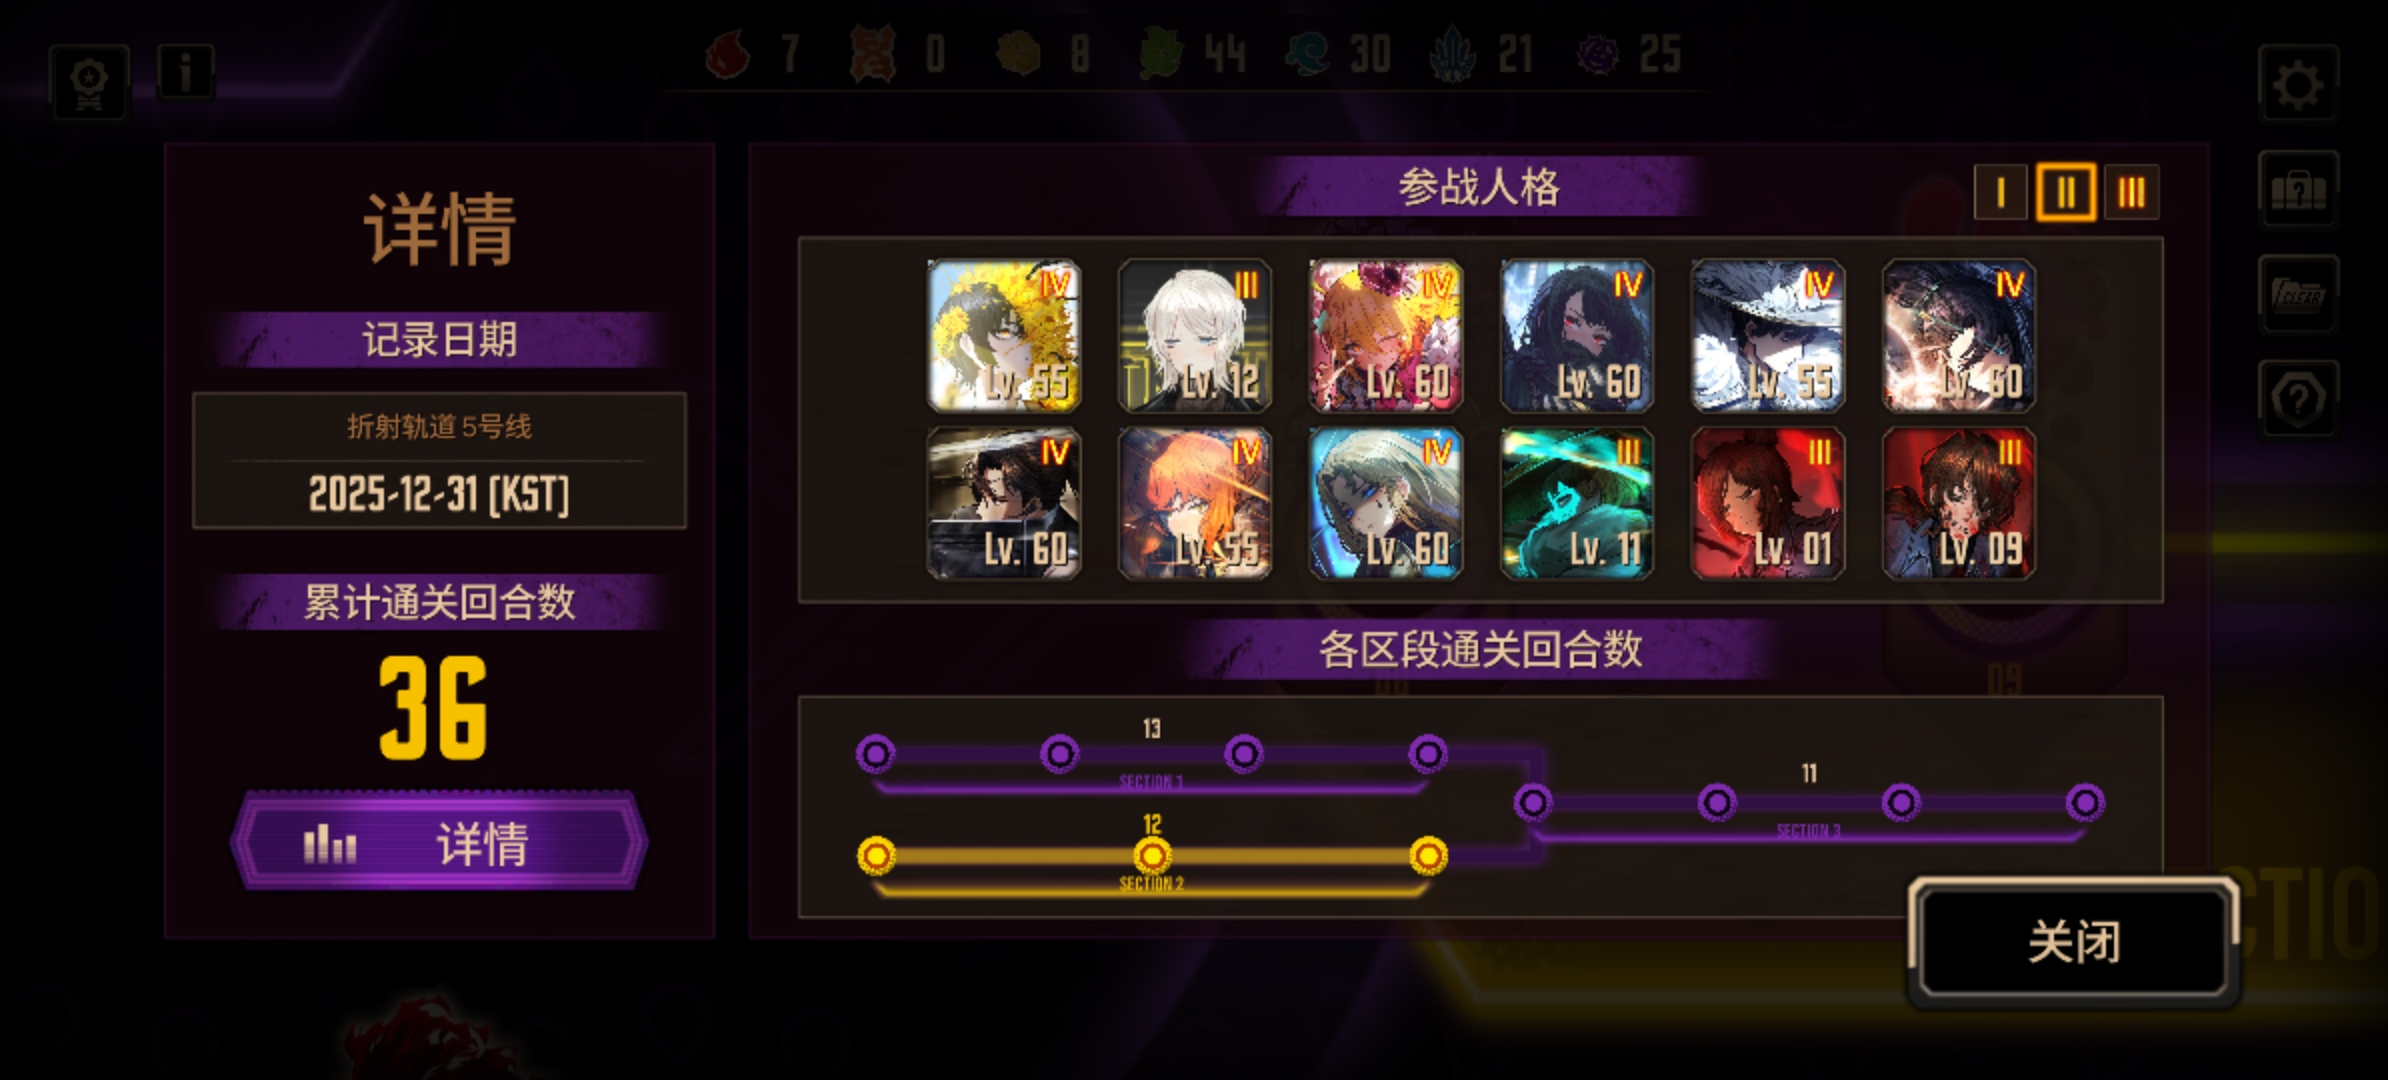Click the middle yellow node of Section 2

(1152, 856)
